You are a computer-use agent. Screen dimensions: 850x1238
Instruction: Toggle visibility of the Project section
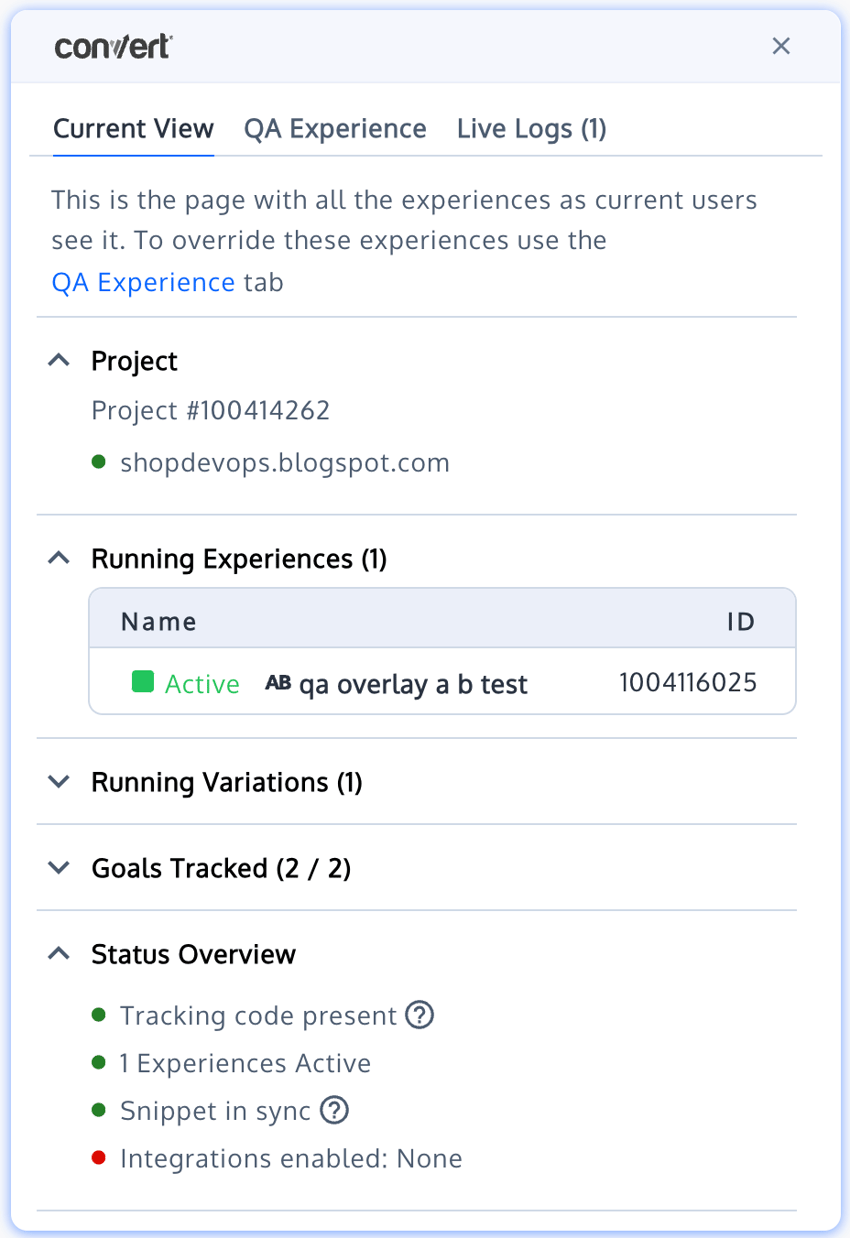pyautogui.click(x=58, y=360)
